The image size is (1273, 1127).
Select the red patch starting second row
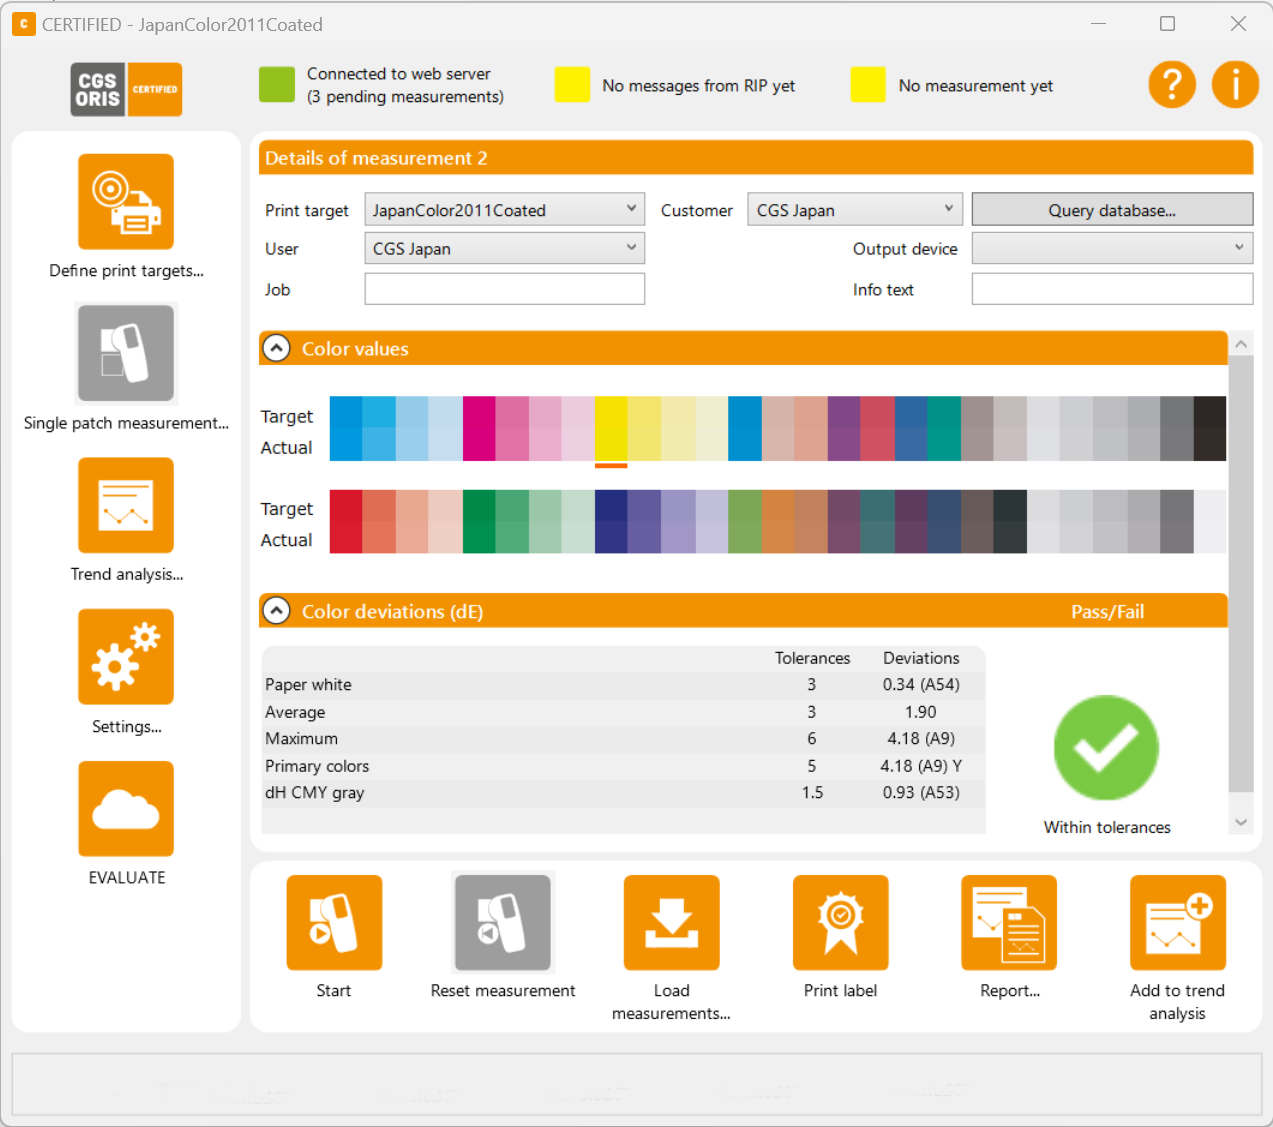(x=346, y=522)
